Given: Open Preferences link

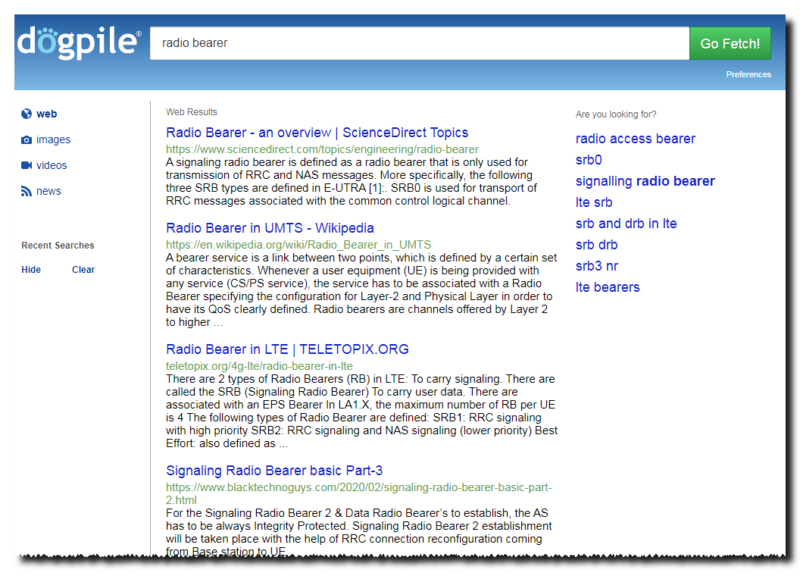Looking at the screenshot, I should pyautogui.click(x=748, y=74).
